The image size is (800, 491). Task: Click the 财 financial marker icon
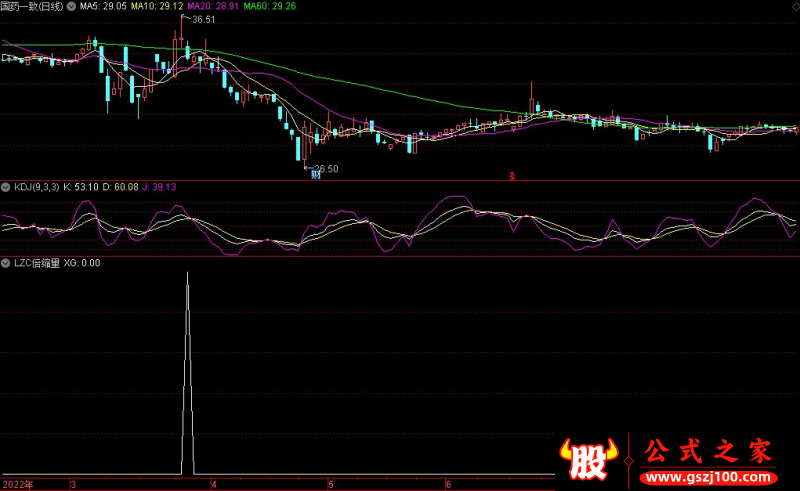[x=316, y=175]
